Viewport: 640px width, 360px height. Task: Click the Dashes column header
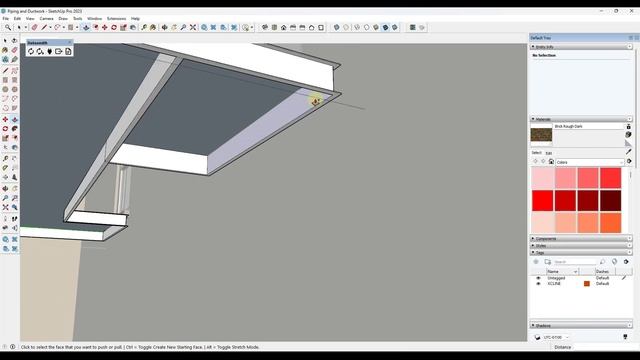click(x=602, y=271)
